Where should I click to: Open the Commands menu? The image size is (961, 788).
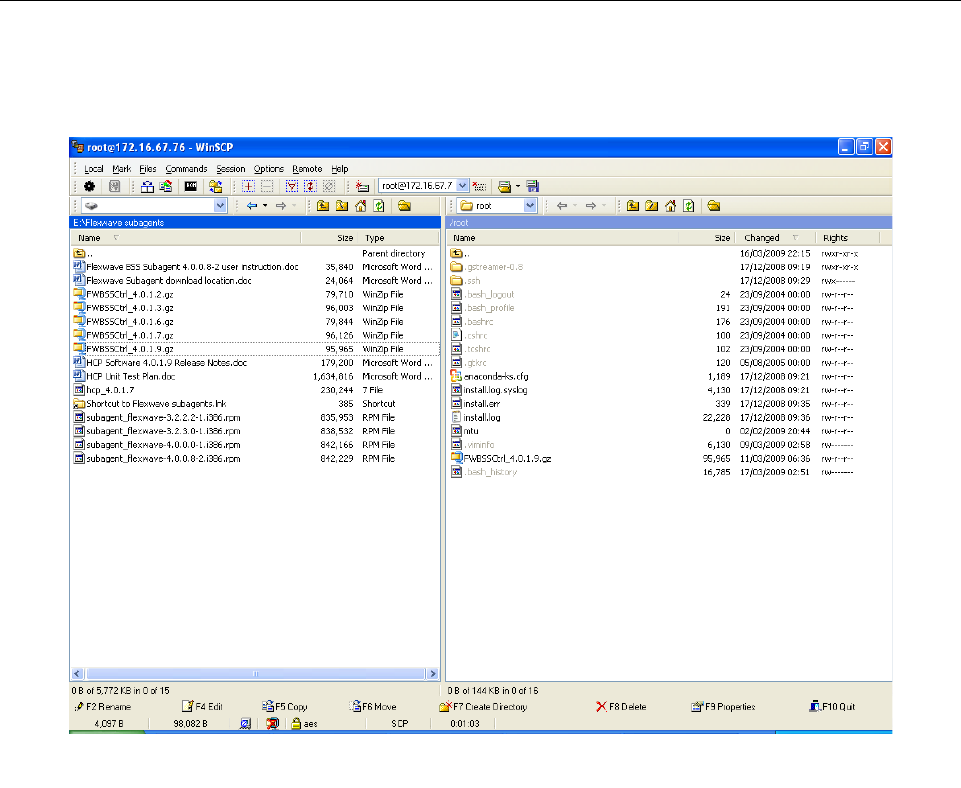click(x=186, y=169)
